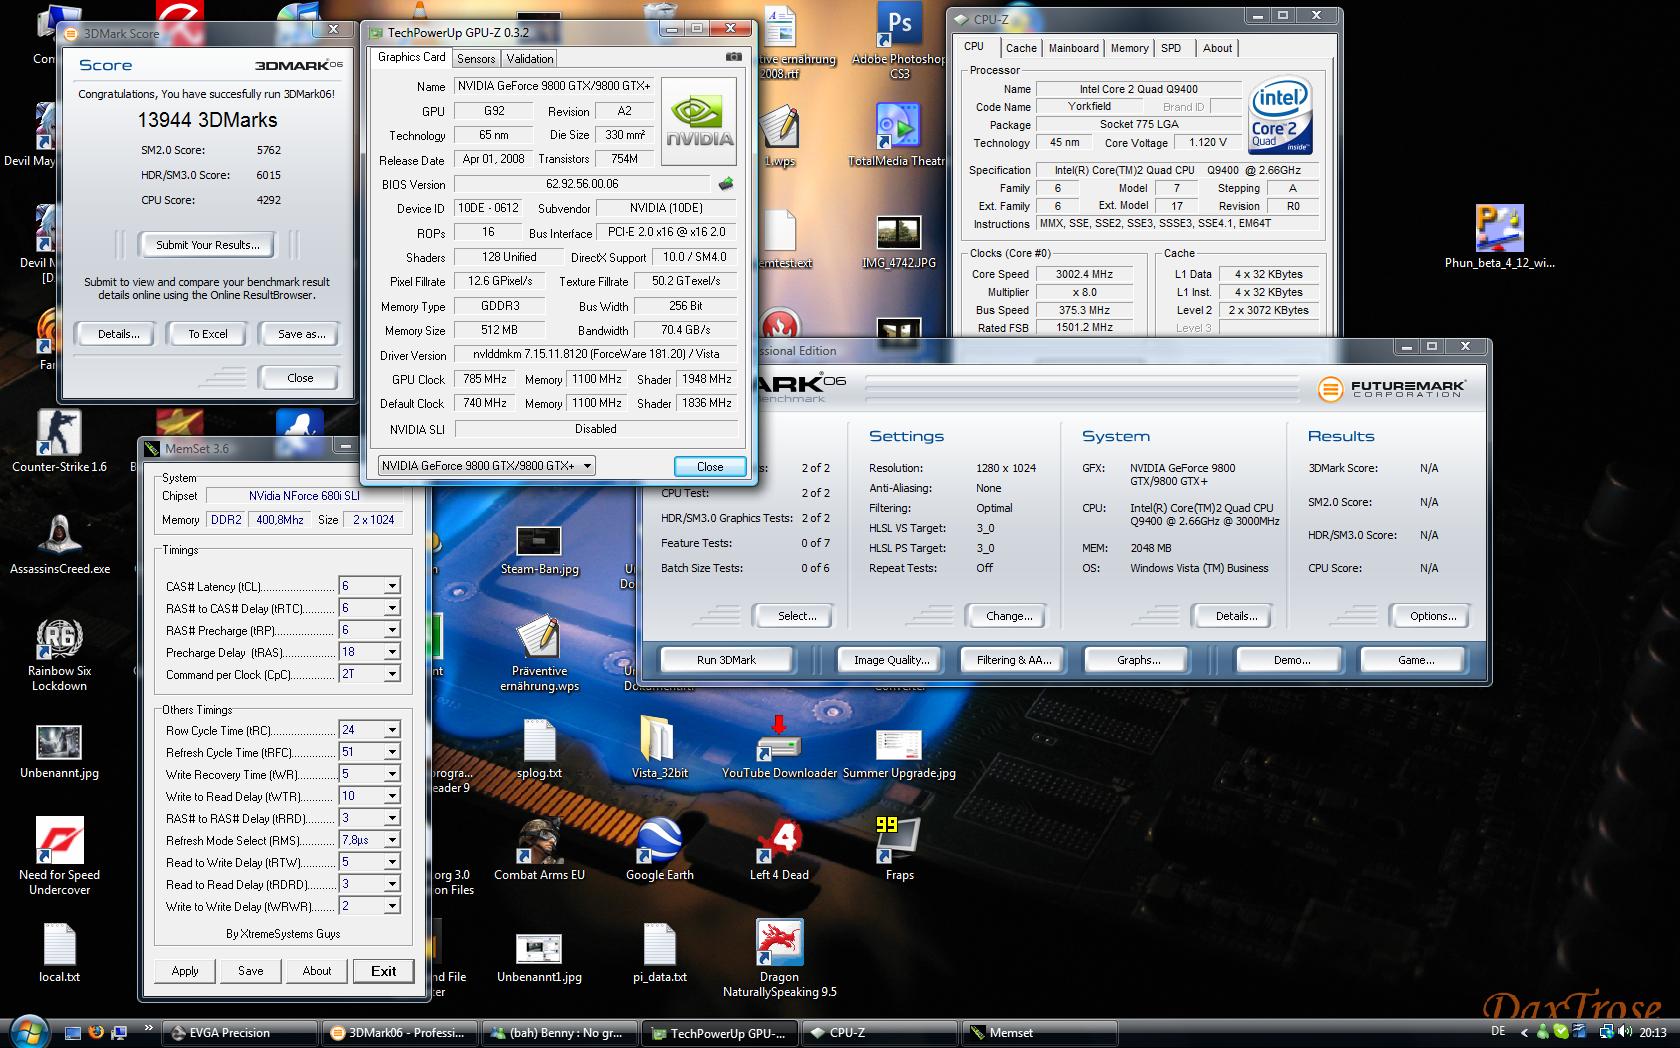The height and width of the screenshot is (1048, 1680).
Task: Open SPD tab in CPU-Z
Action: point(1171,48)
